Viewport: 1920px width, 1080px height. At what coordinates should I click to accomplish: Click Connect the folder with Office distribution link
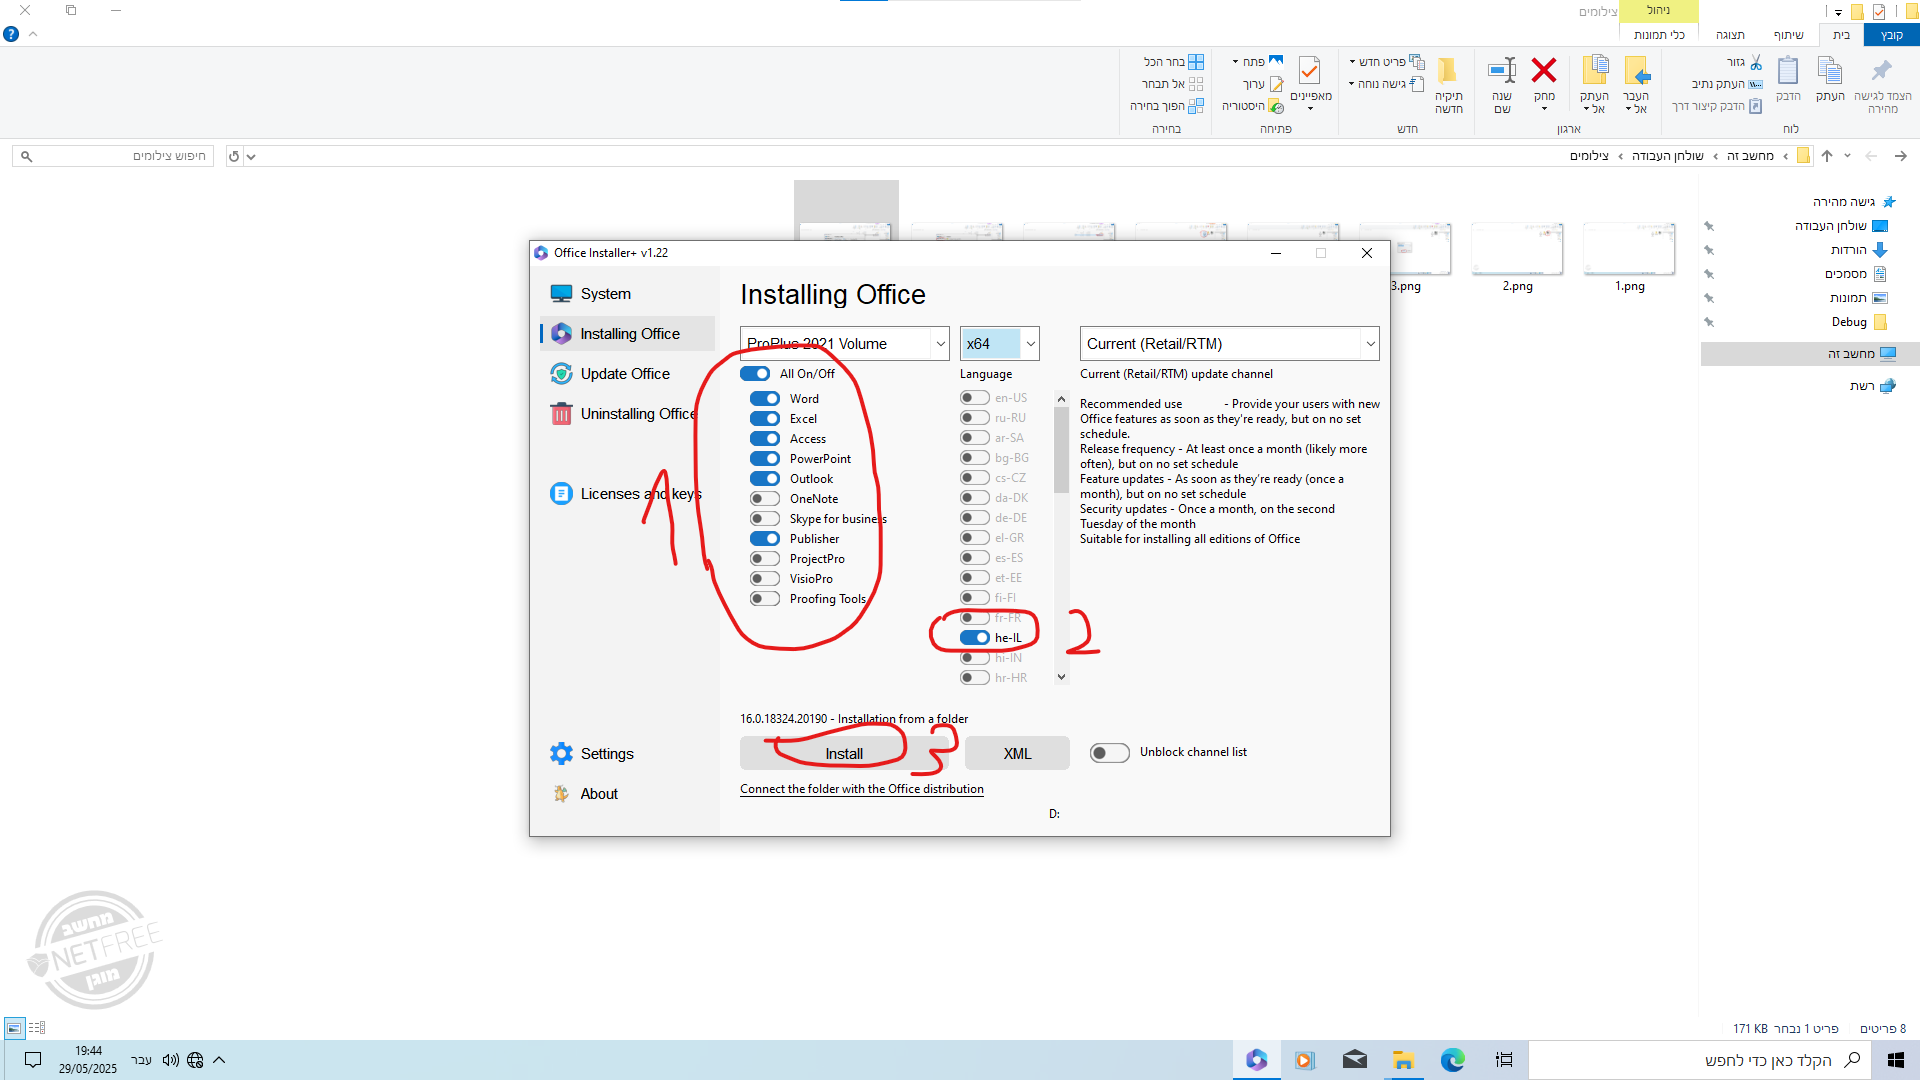pyautogui.click(x=862, y=789)
